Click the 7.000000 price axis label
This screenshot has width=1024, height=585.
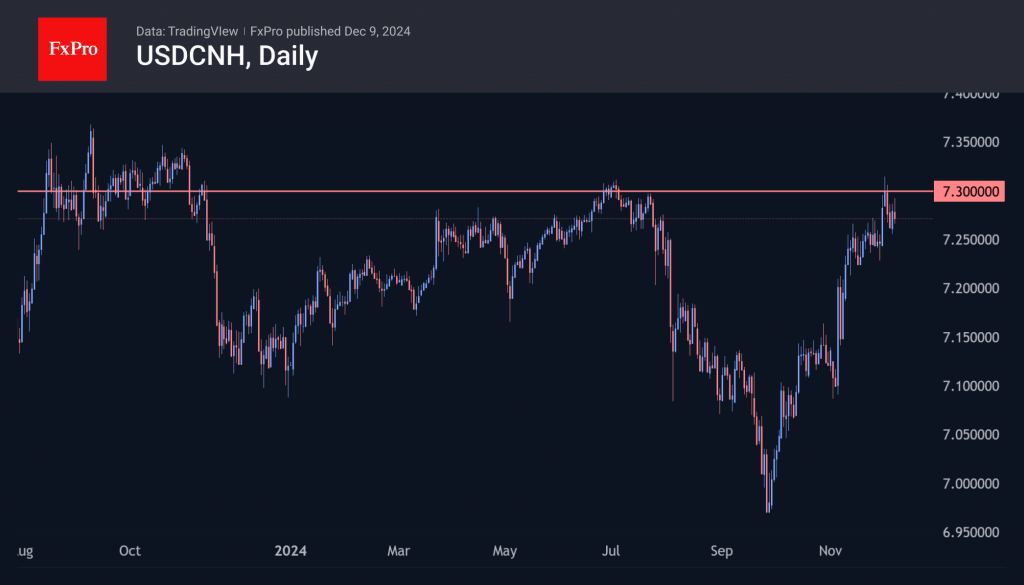point(971,484)
